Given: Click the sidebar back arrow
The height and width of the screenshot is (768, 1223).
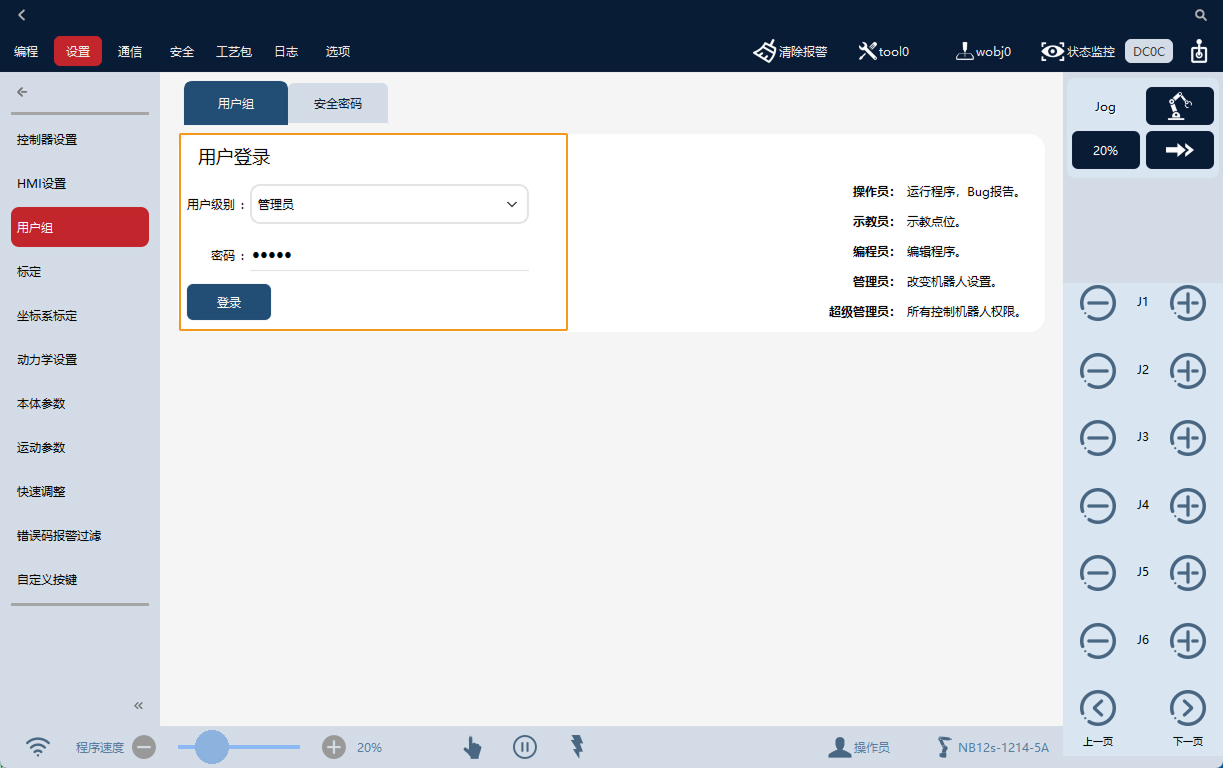Looking at the screenshot, I should [x=22, y=92].
